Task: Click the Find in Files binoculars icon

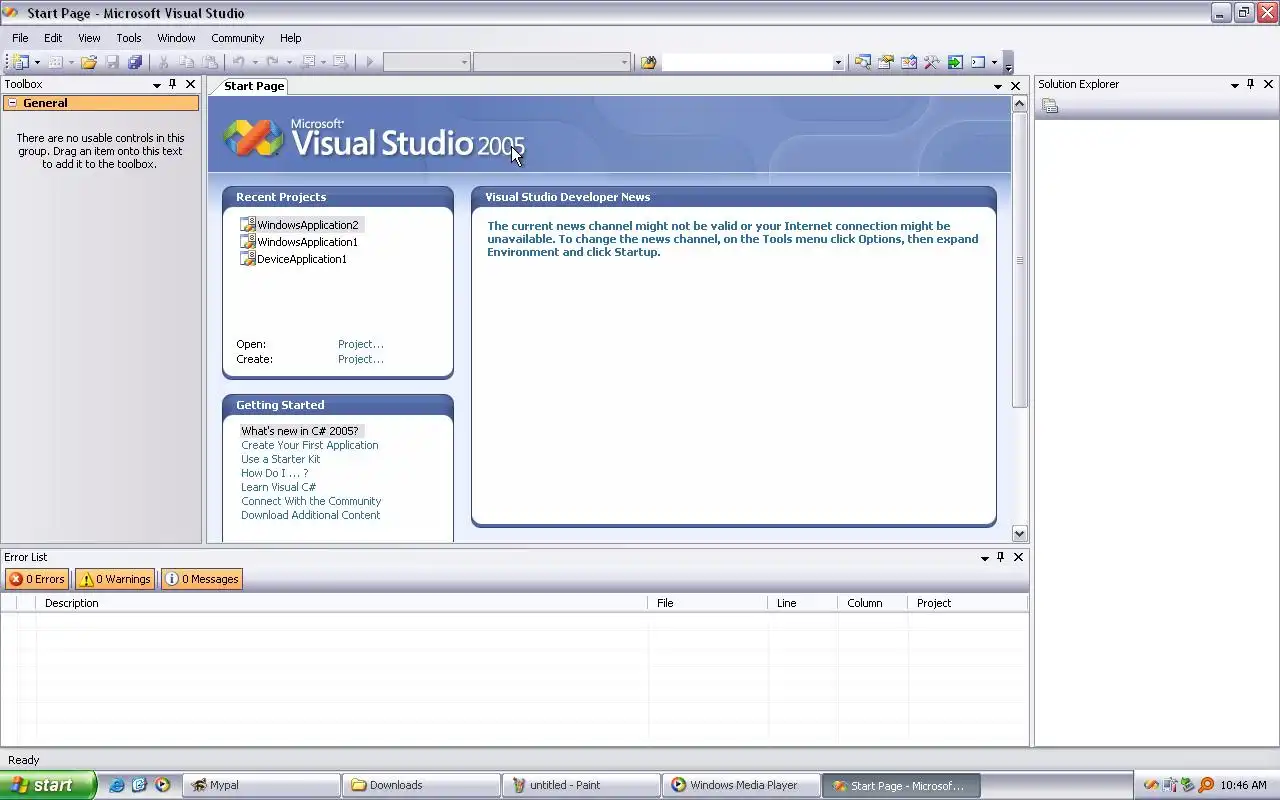Action: pos(648,62)
